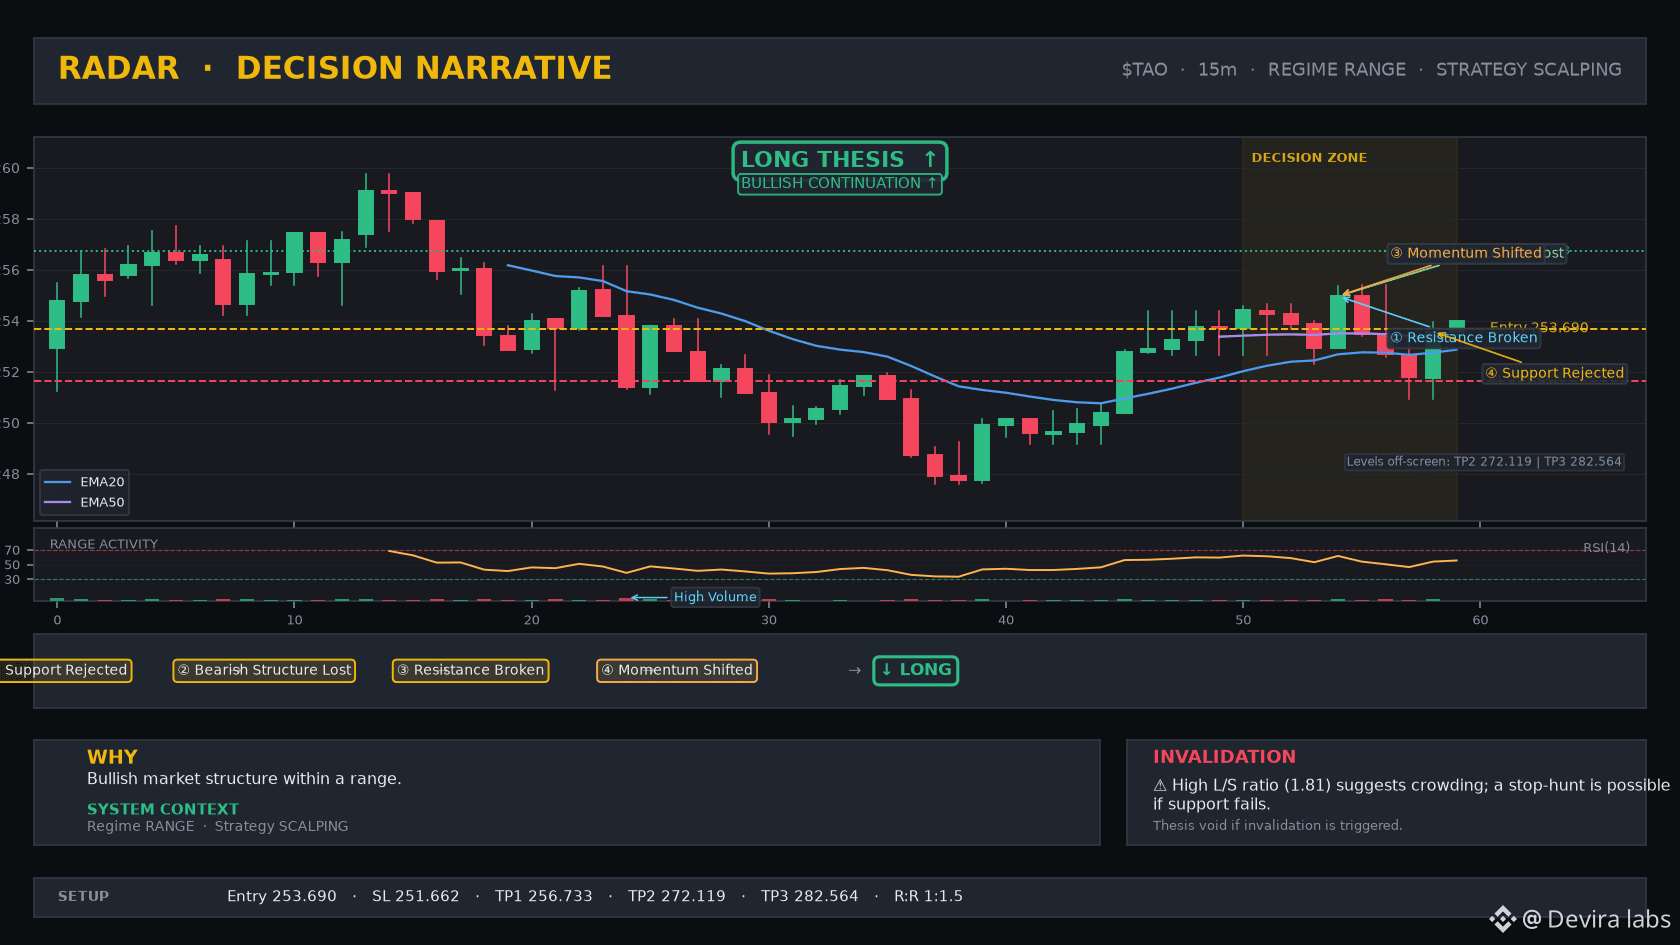Click the EMA50 legend text
1680x945 pixels.
pos(102,503)
